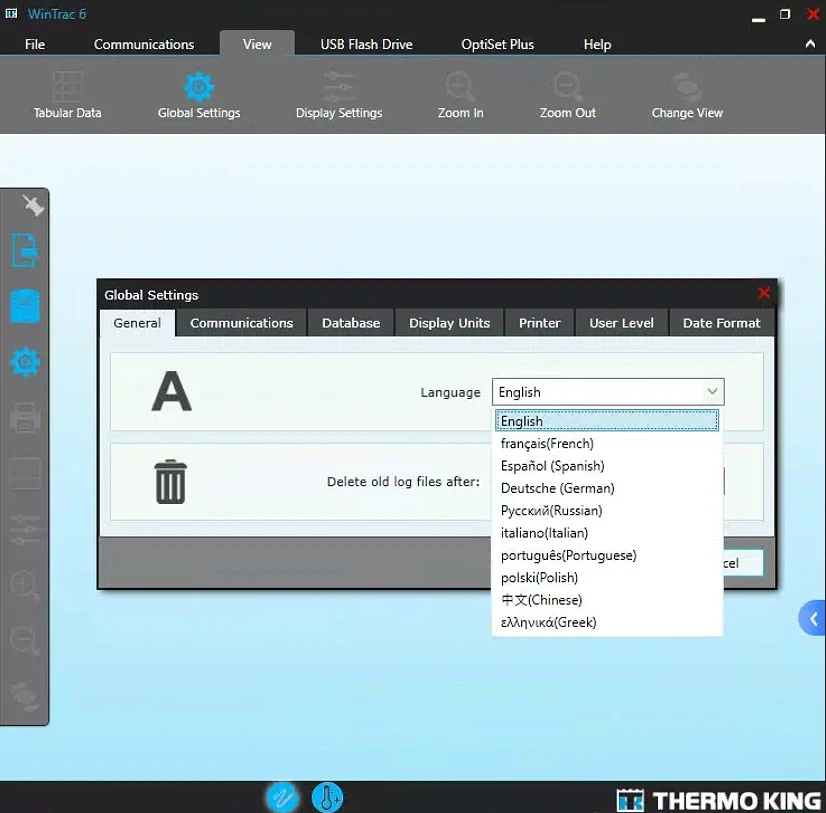Click the zoom out icon in sidebar
The height and width of the screenshot is (813, 826).
[x=25, y=641]
